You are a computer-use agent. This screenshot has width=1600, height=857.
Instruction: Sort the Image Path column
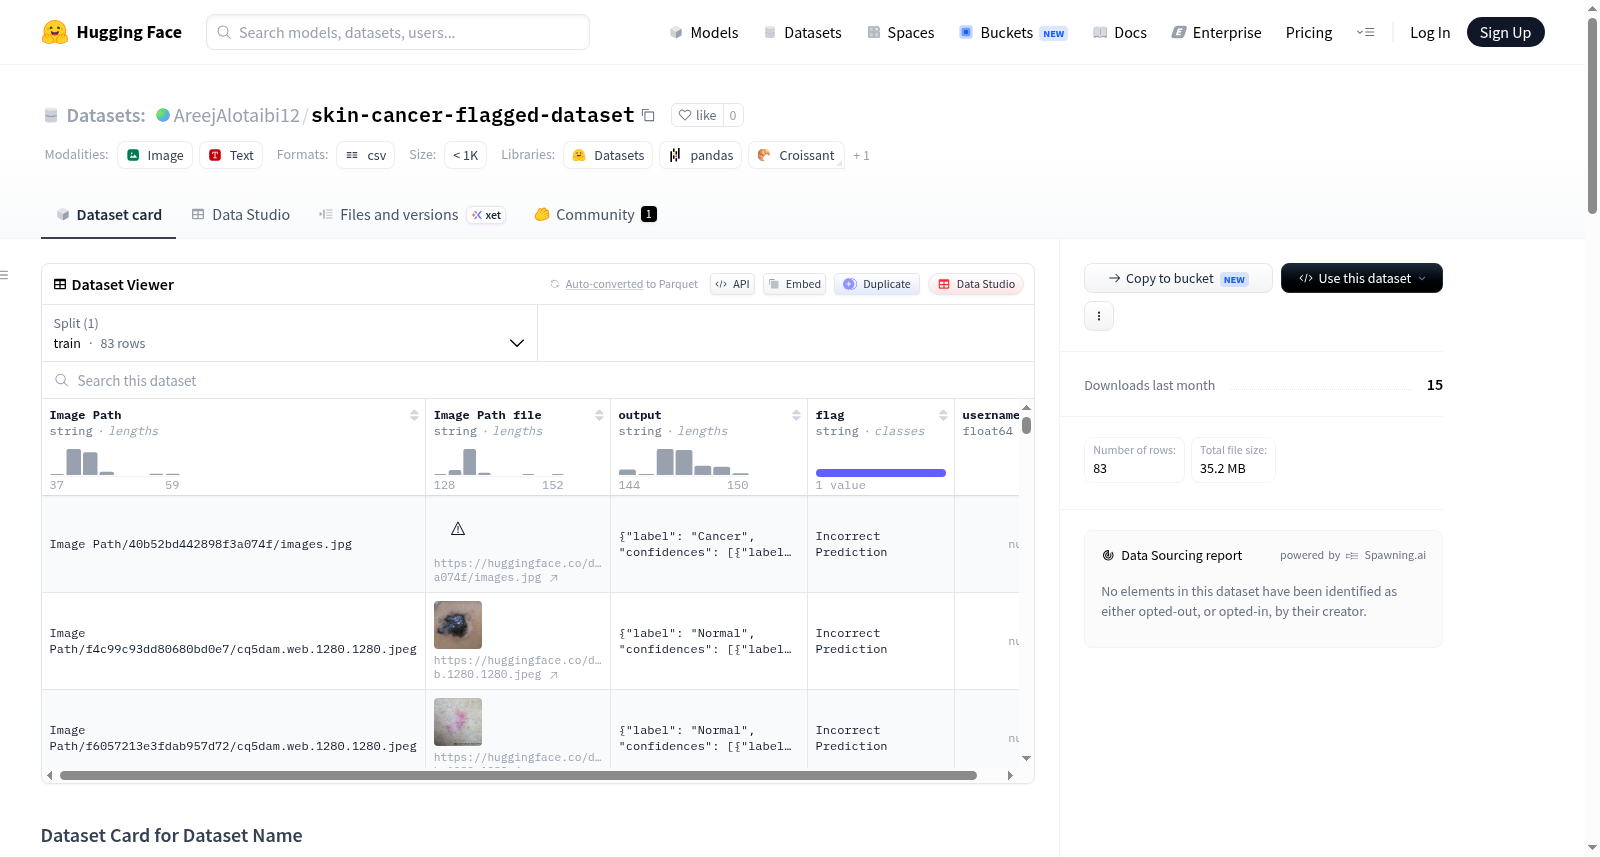tap(414, 415)
